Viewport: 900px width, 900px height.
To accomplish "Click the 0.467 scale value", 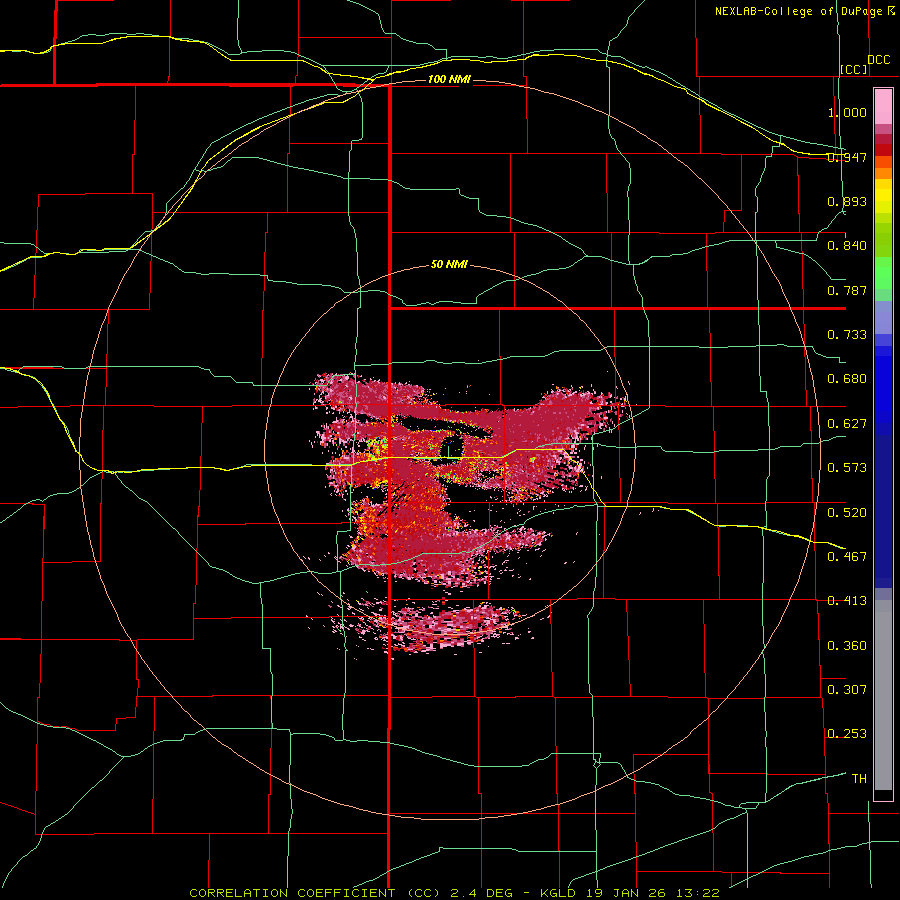I will click(847, 557).
